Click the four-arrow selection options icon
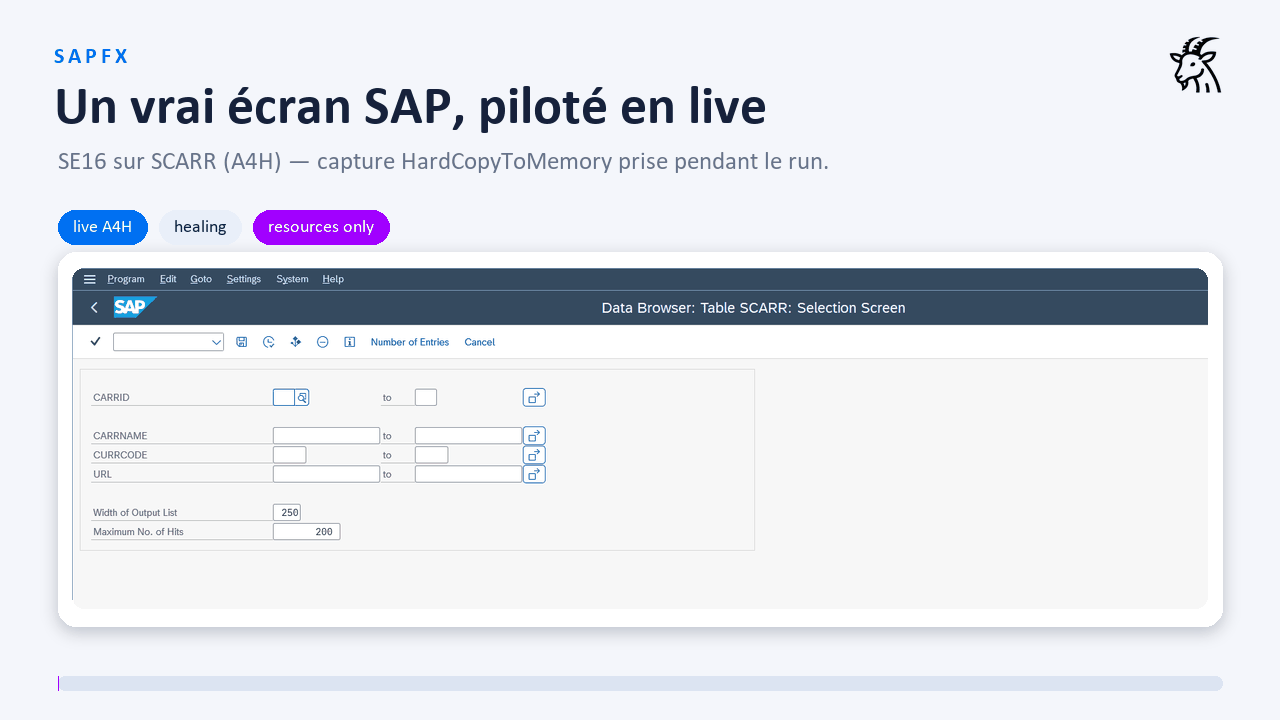The width and height of the screenshot is (1280, 720). [x=296, y=342]
